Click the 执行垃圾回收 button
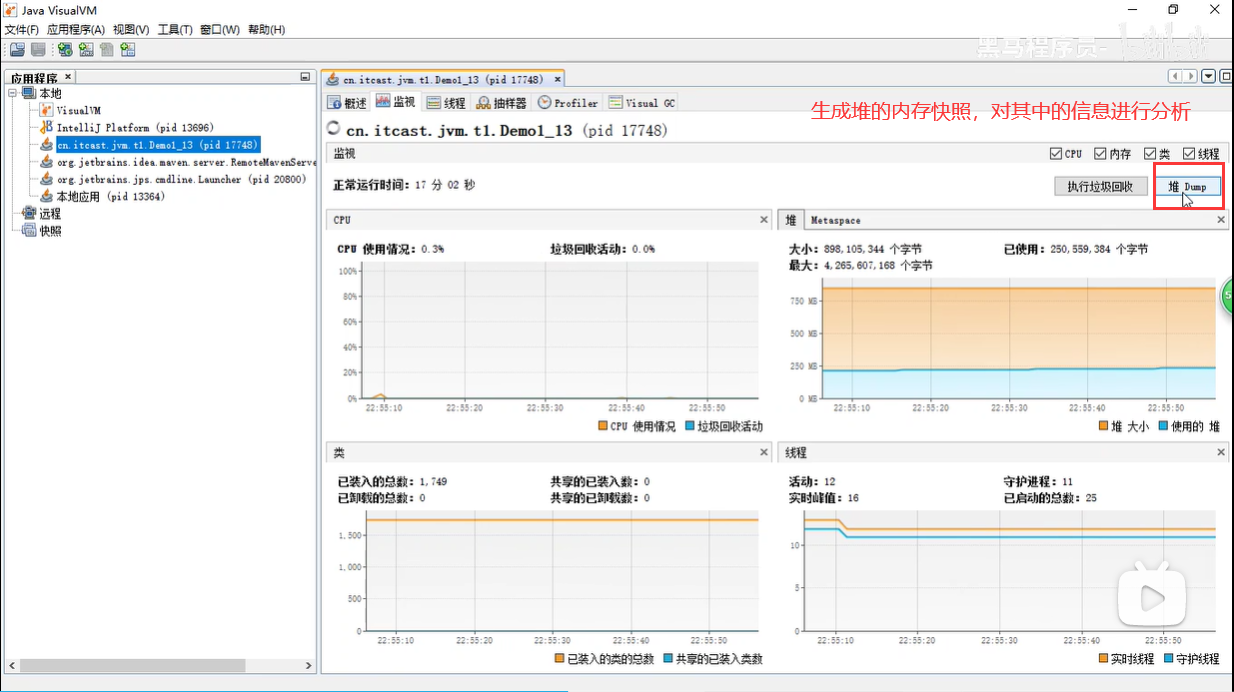This screenshot has height=692, width=1234. pyautogui.click(x=1099, y=186)
